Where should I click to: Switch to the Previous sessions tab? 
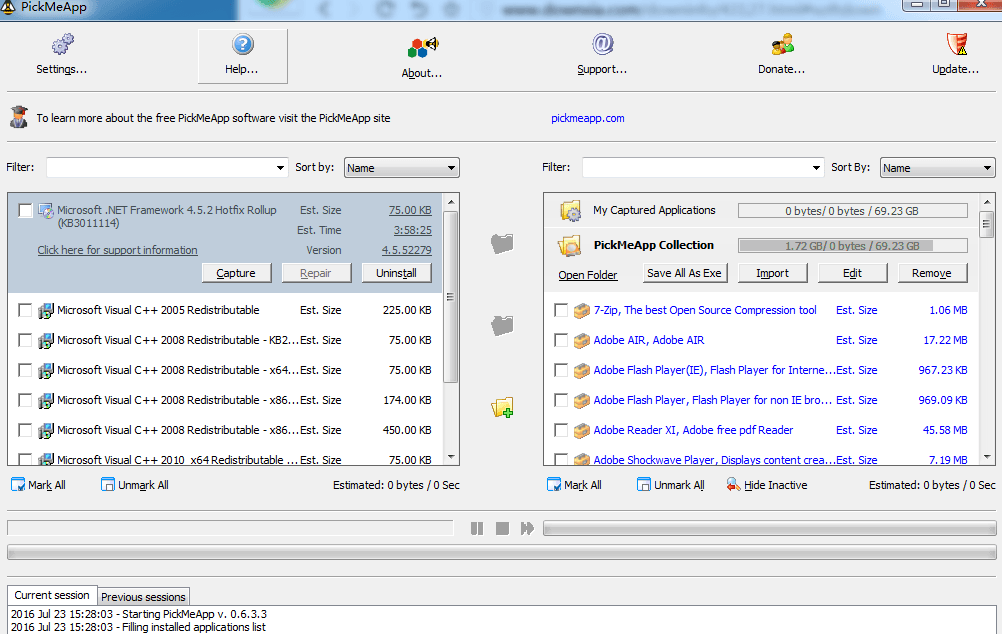[143, 597]
